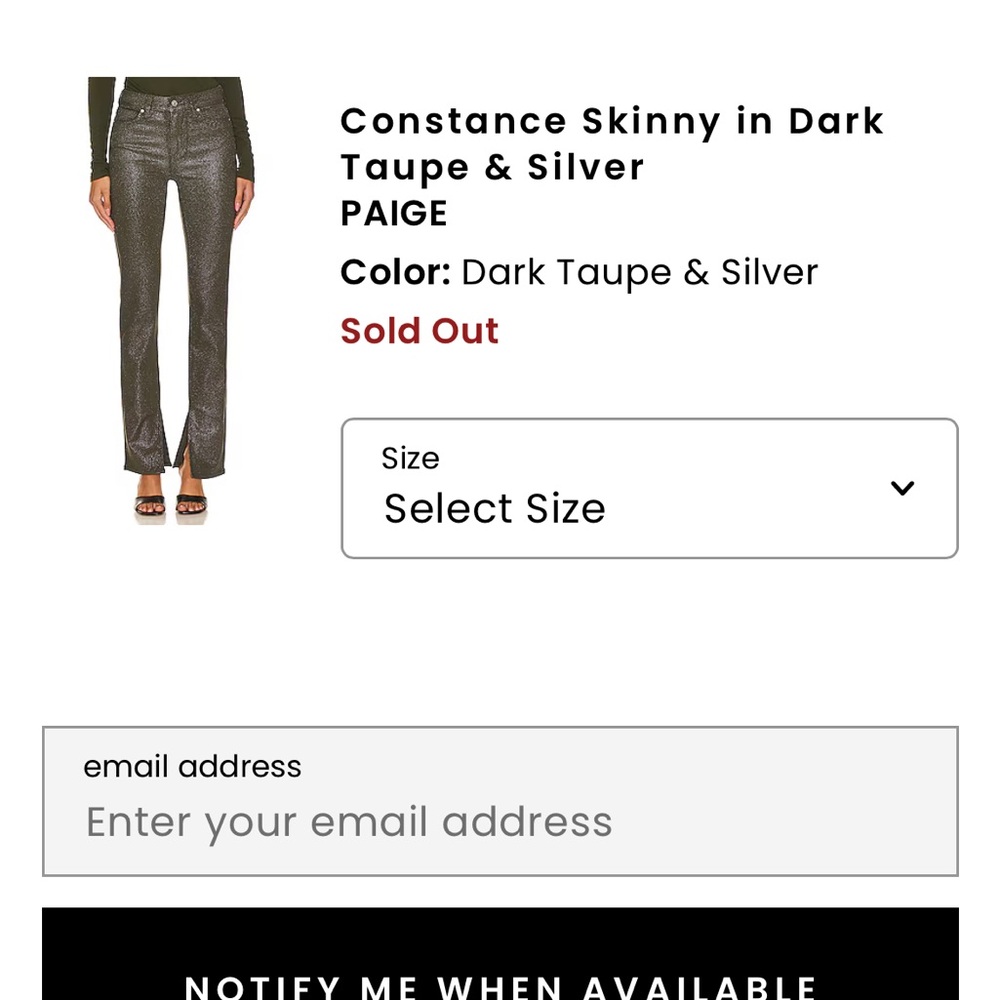Image resolution: width=1000 pixels, height=1000 pixels.
Task: Click the Sold Out status text
Action: pos(419,331)
